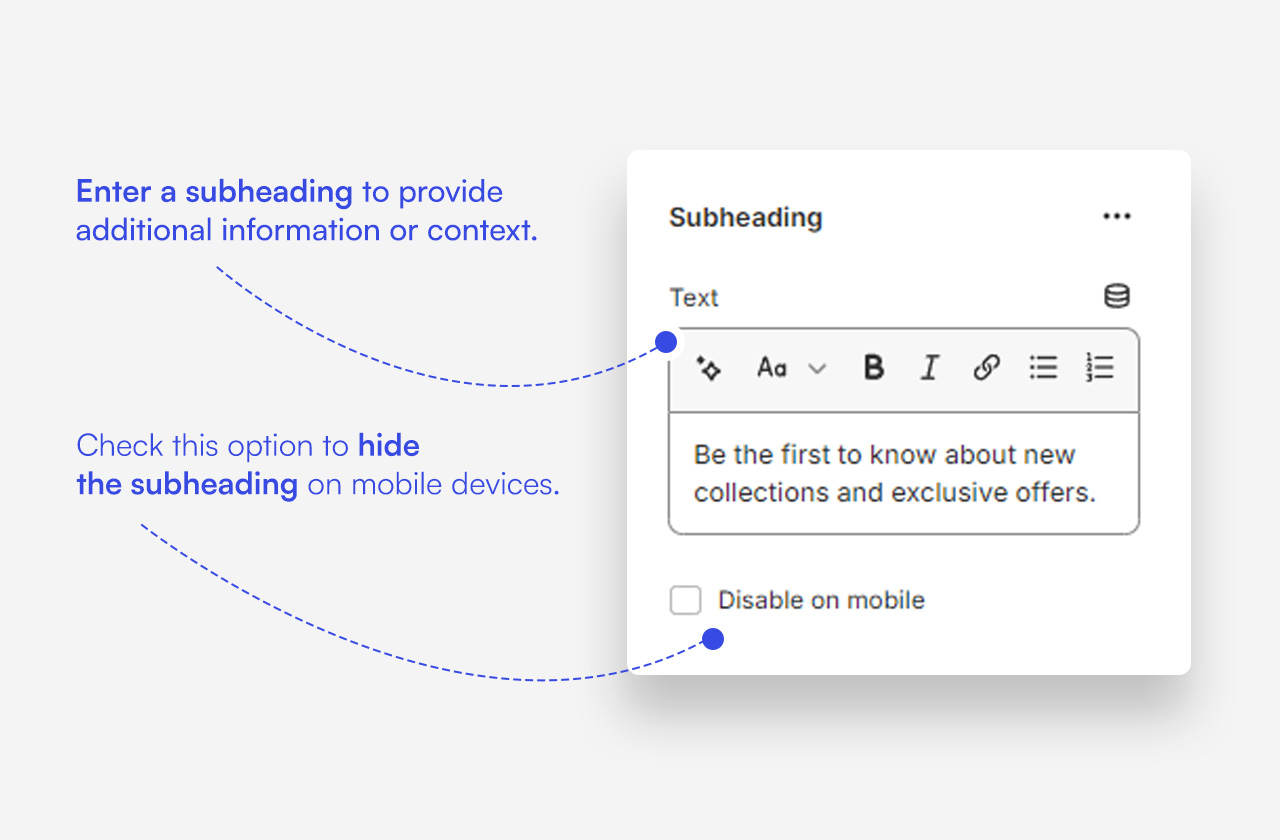The height and width of the screenshot is (840, 1280).
Task: Click the 'Text' field label
Action: point(694,298)
